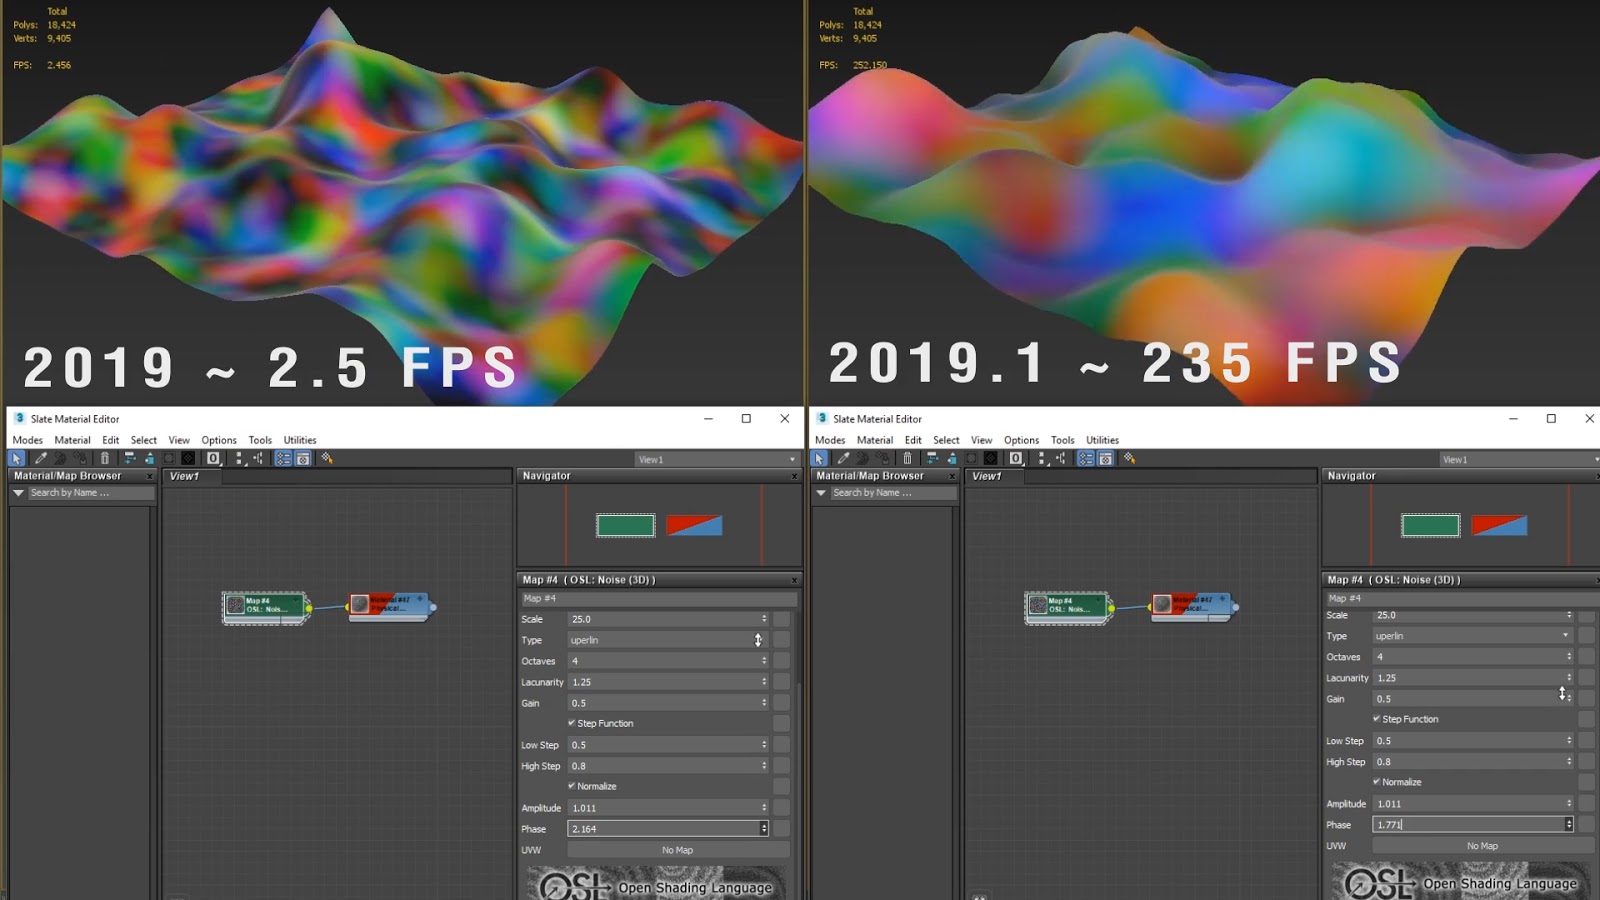Viewport: 1600px width, 900px height.
Task: Click UVW No Map button, 2.5 FPS editor
Action: [678, 850]
